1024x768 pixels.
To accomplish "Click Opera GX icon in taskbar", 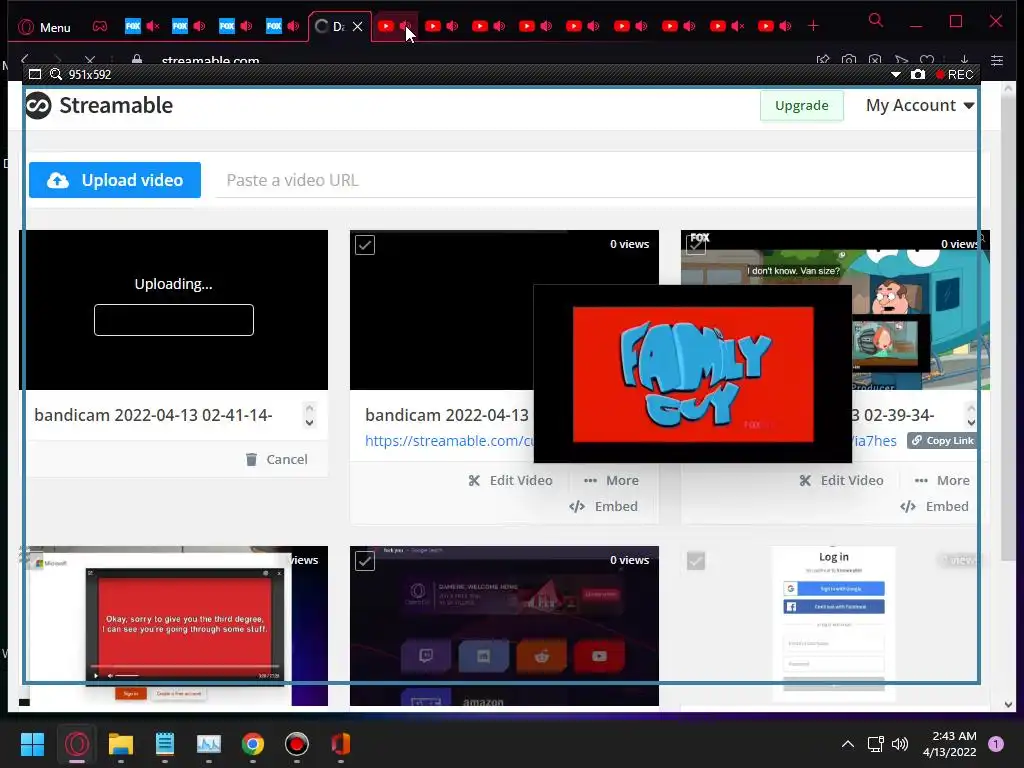I will tap(77, 744).
